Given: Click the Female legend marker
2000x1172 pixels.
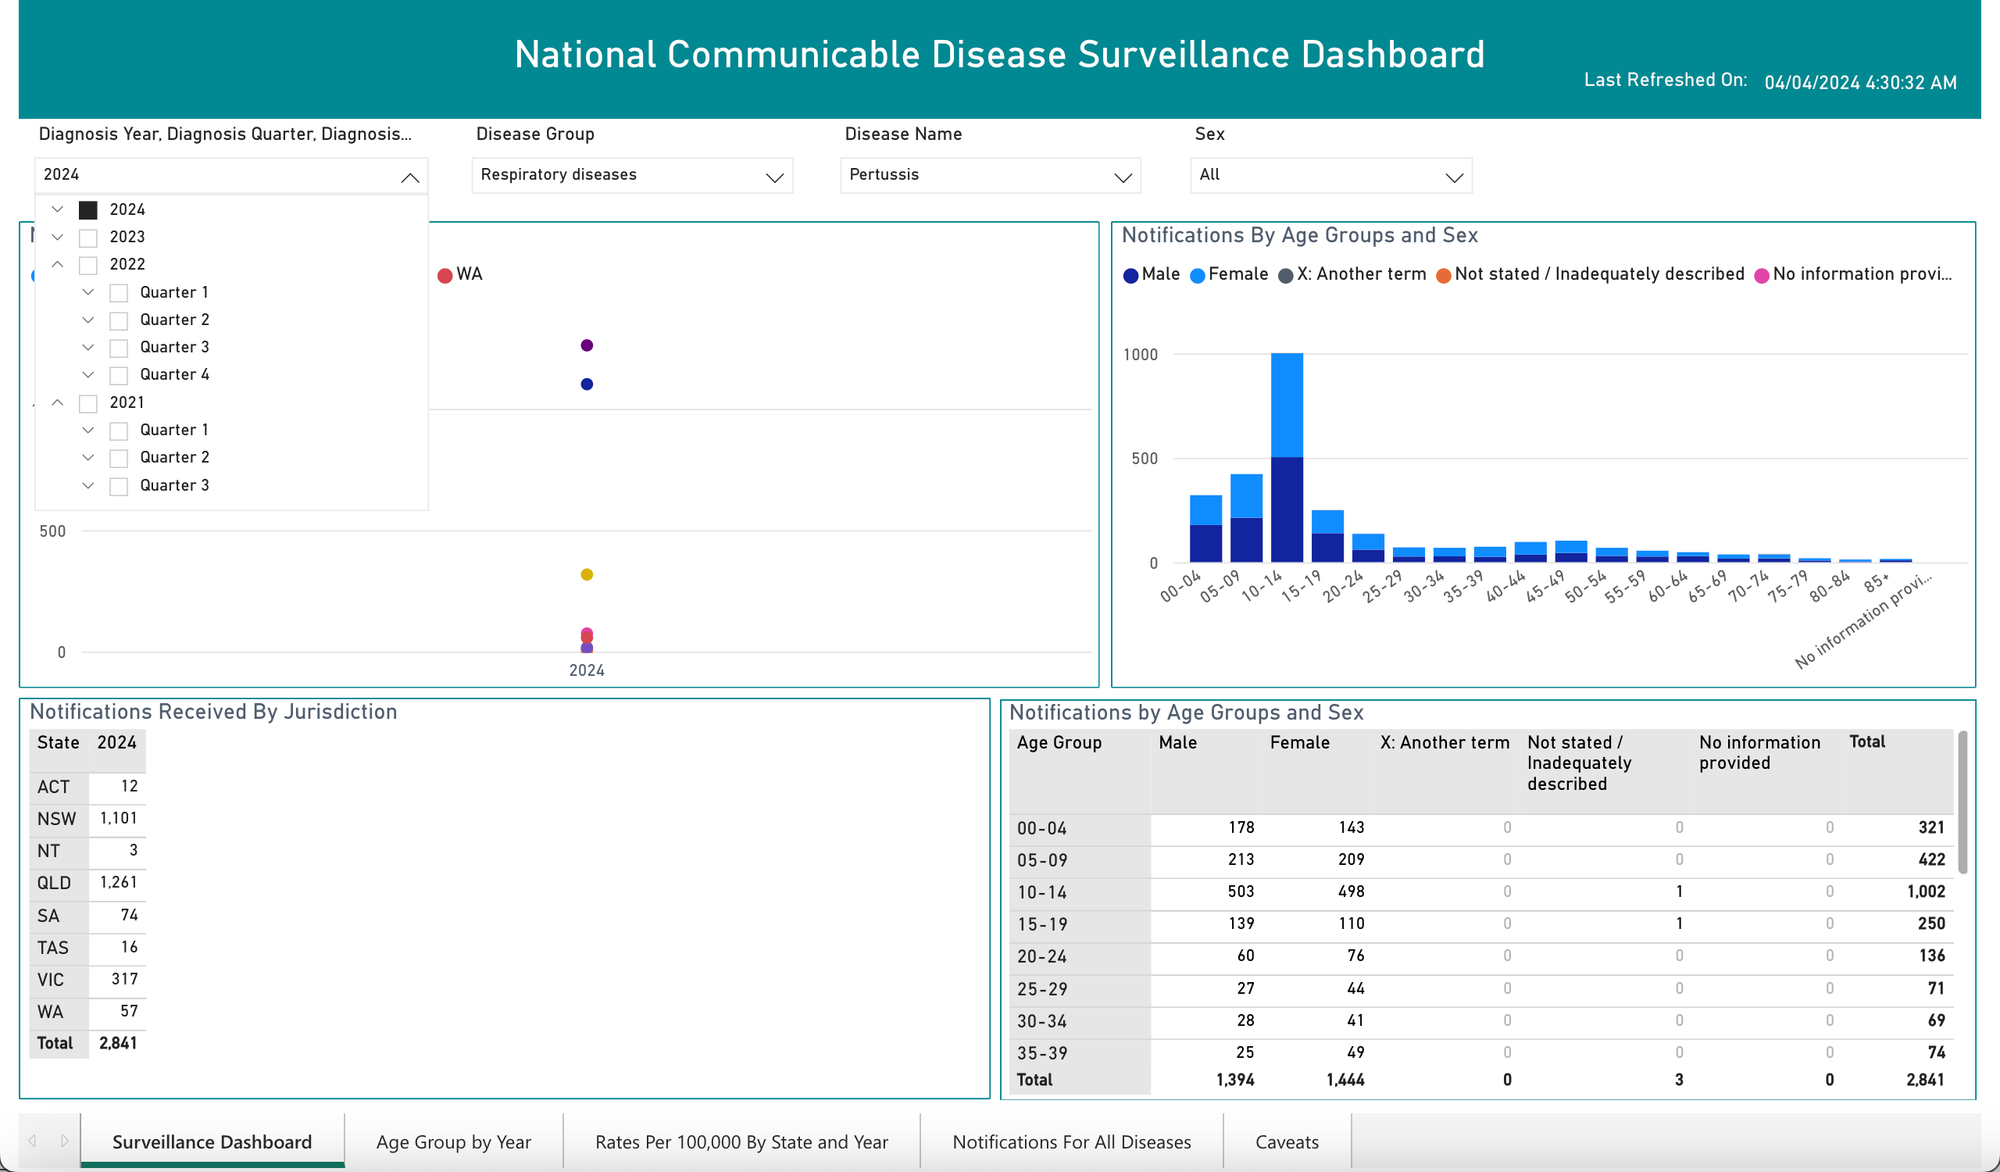Looking at the screenshot, I should tap(1198, 275).
